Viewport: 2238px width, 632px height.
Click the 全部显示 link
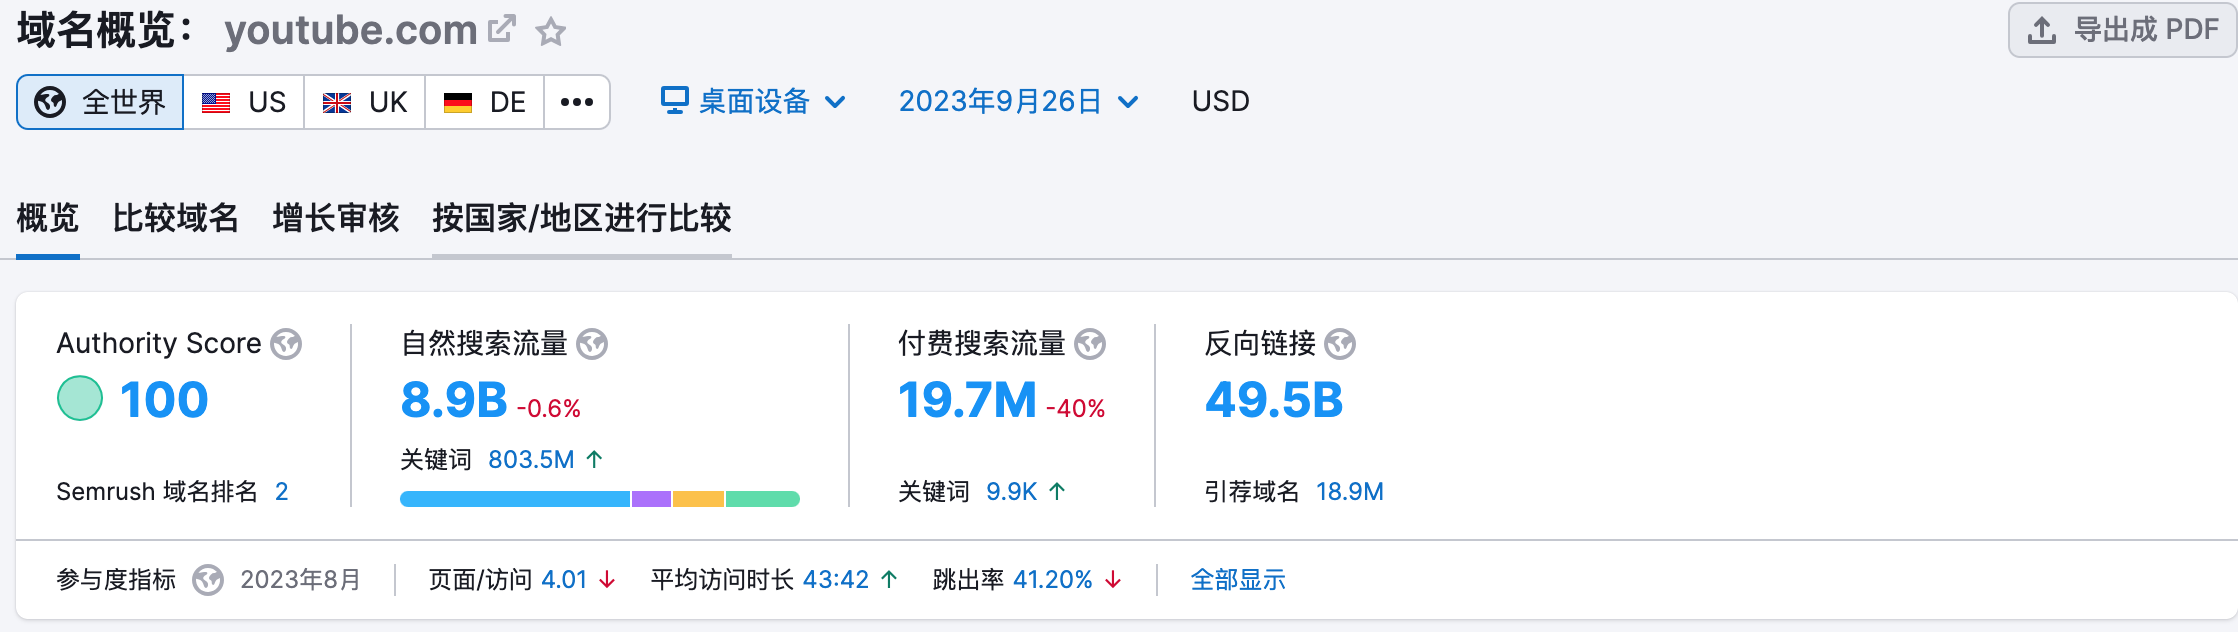(x=1238, y=579)
